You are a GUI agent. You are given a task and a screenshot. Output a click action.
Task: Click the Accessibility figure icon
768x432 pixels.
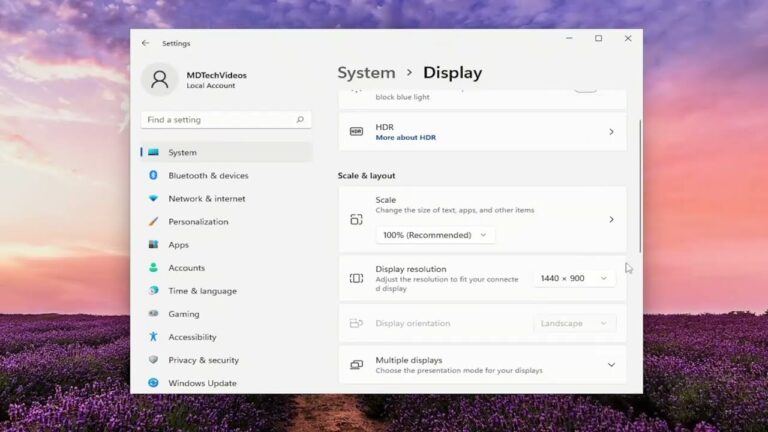[x=153, y=336]
